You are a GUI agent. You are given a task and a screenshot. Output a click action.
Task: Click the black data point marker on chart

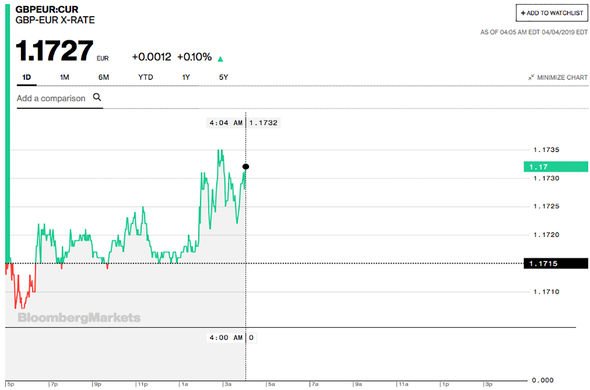246,167
